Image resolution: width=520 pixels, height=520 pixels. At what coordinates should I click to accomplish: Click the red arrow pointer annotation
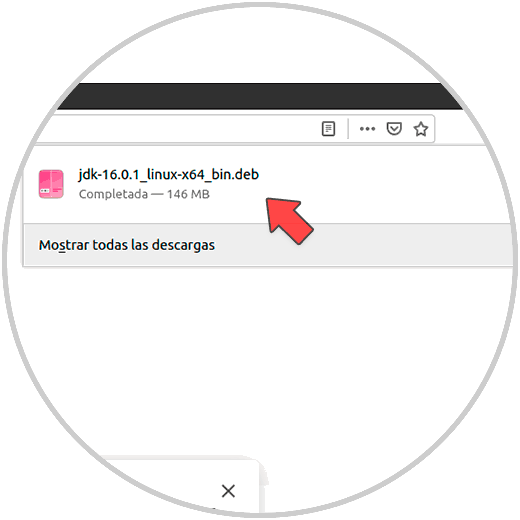(x=289, y=220)
